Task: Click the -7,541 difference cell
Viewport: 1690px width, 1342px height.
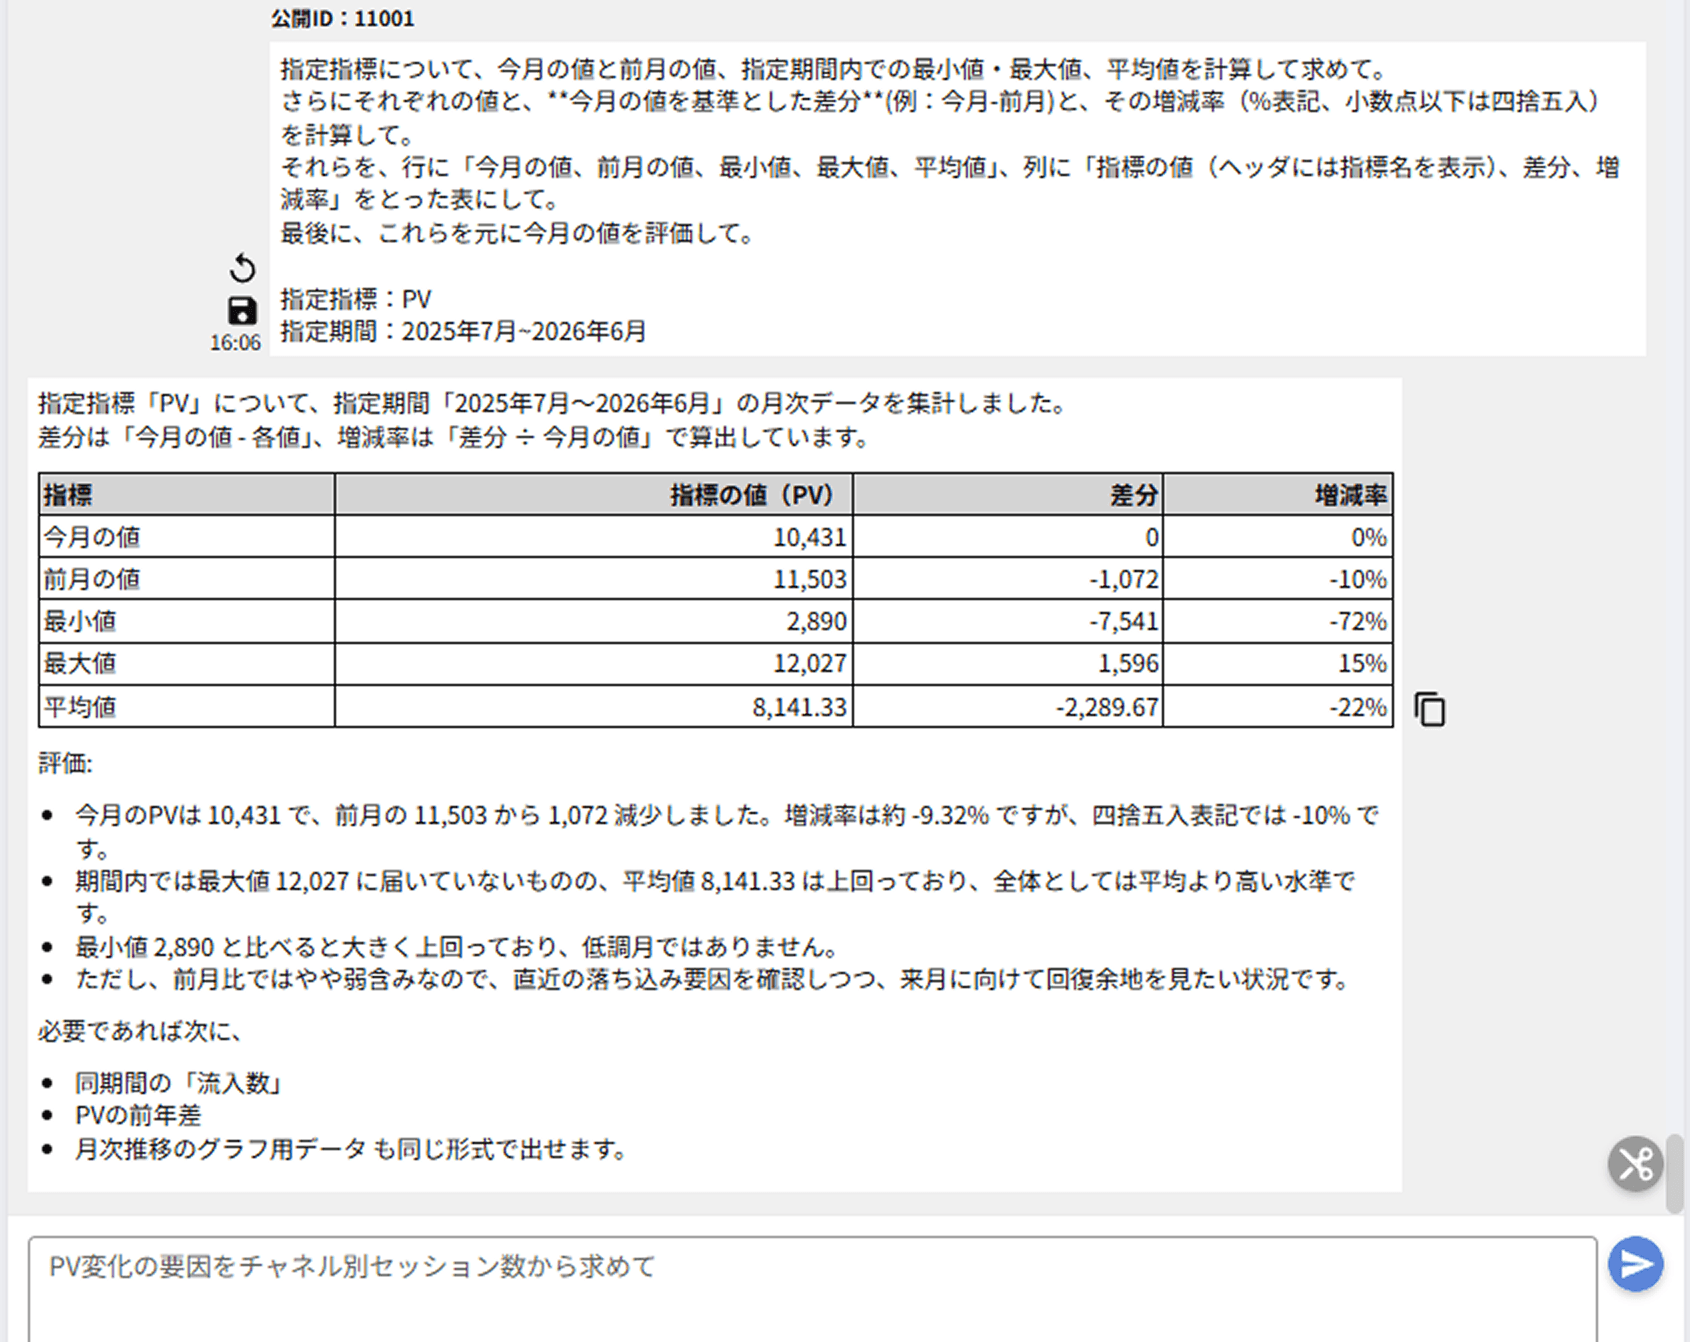Action: point(1008,621)
